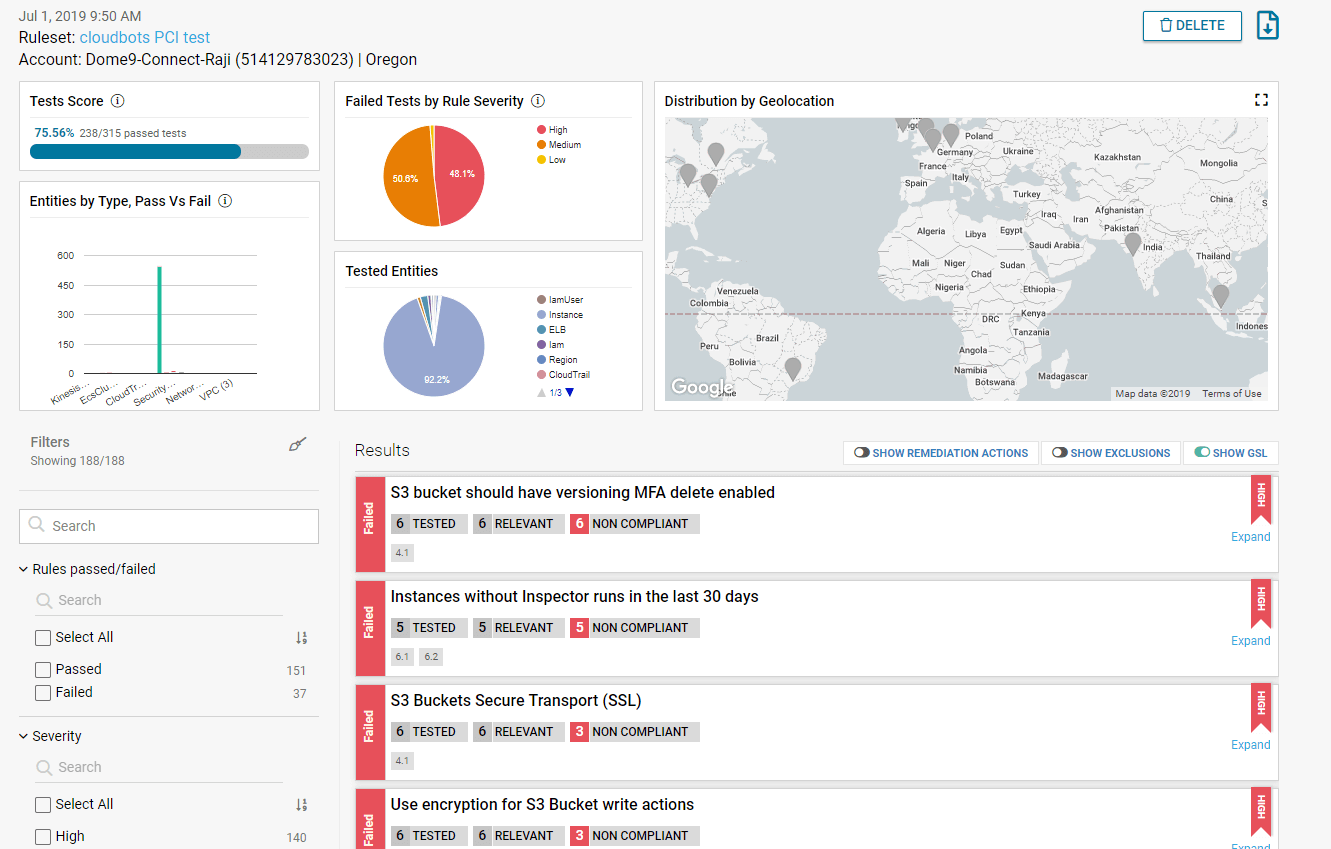Open the cloudbots PCI test ruleset link
The image size is (1331, 849).
(145, 38)
